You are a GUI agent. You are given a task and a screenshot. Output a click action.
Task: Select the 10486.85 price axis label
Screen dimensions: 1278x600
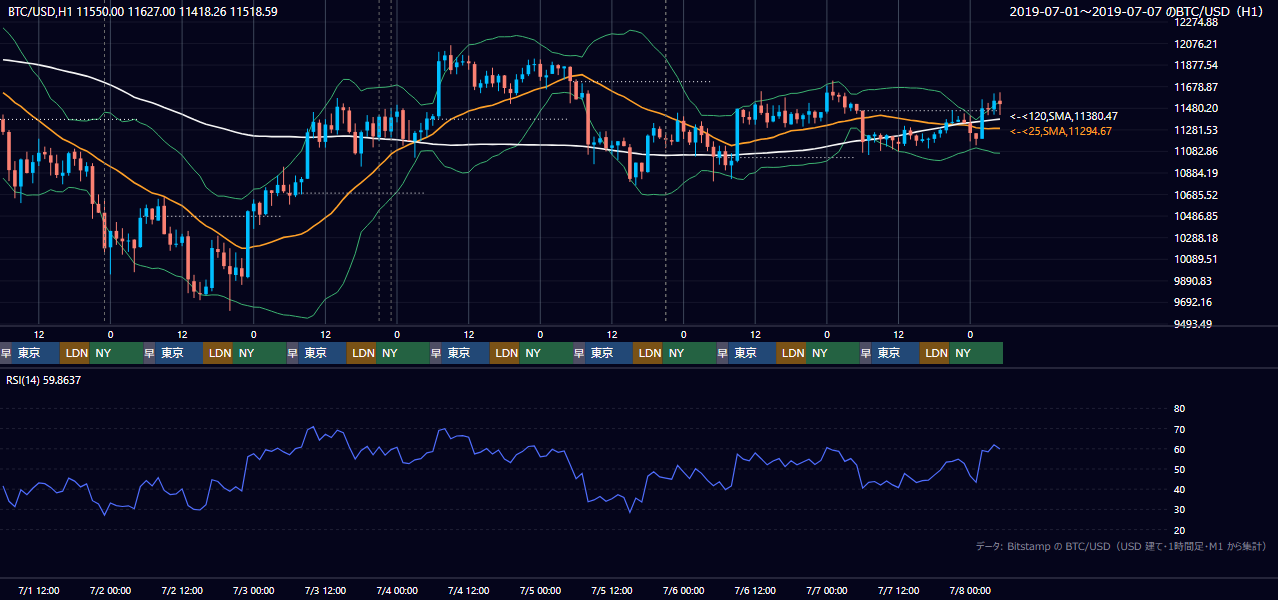pyautogui.click(x=1196, y=216)
